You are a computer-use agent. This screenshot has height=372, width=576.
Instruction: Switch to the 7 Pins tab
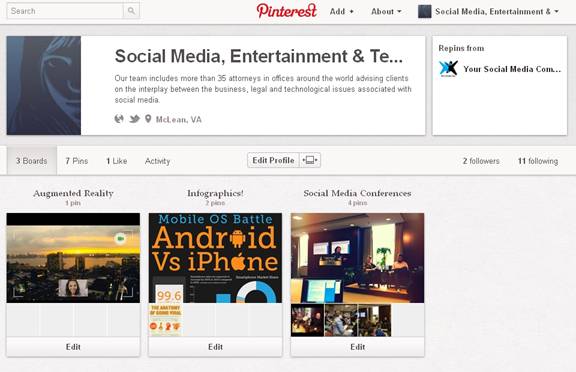77,161
